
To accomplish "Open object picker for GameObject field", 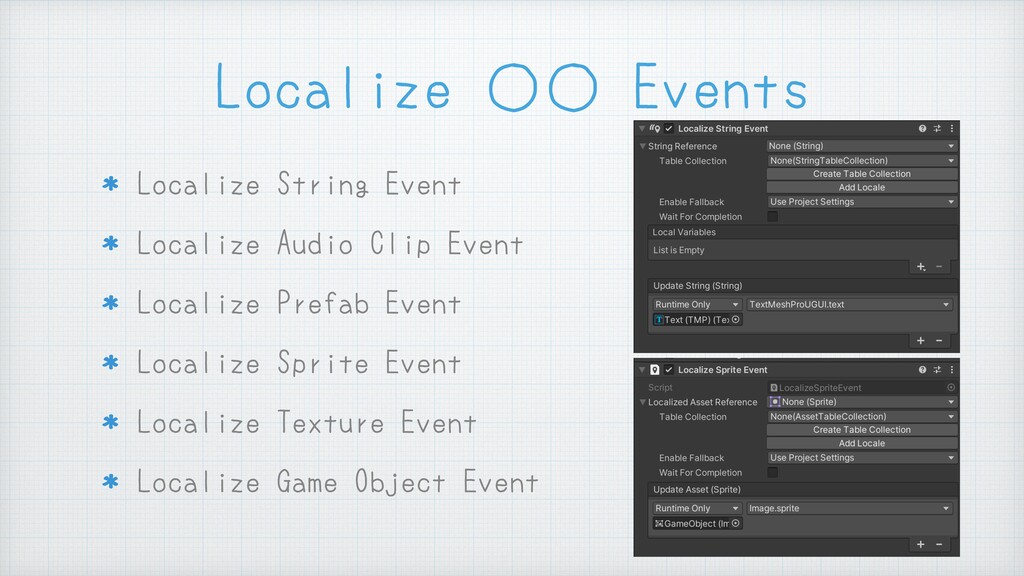I will point(736,523).
